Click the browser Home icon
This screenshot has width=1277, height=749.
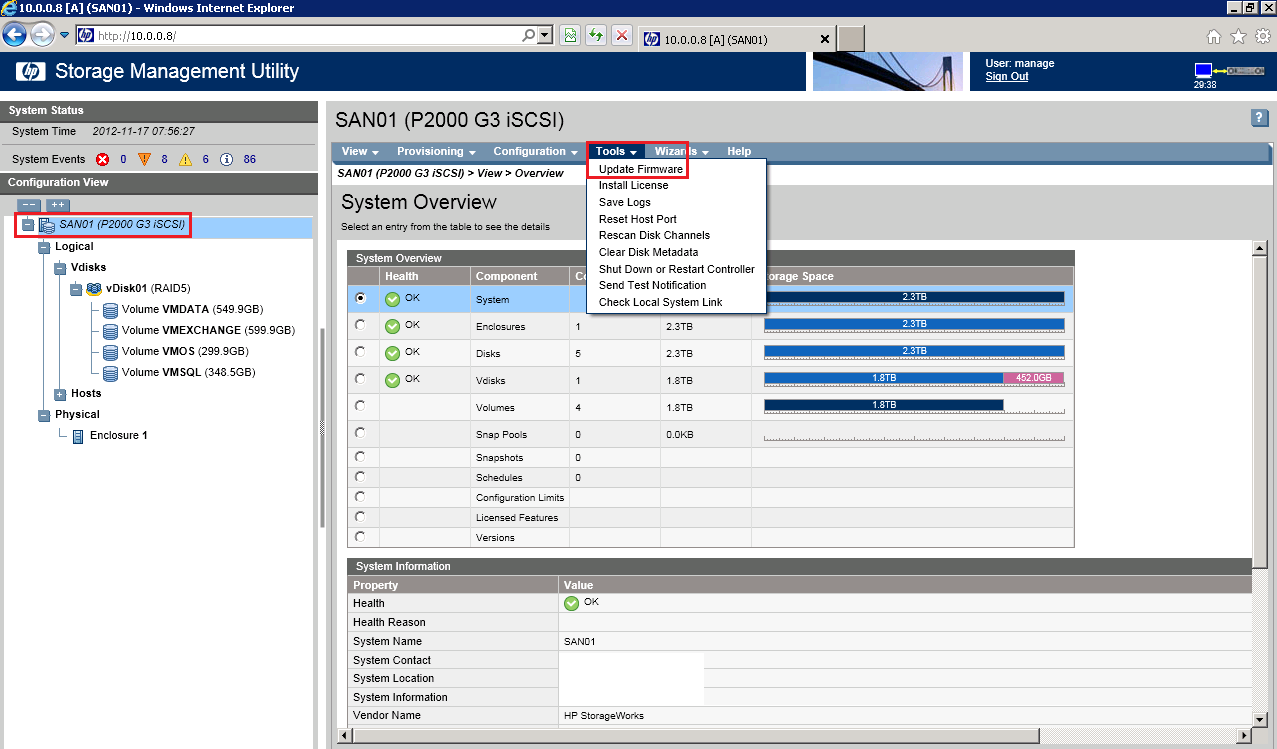[x=1214, y=37]
